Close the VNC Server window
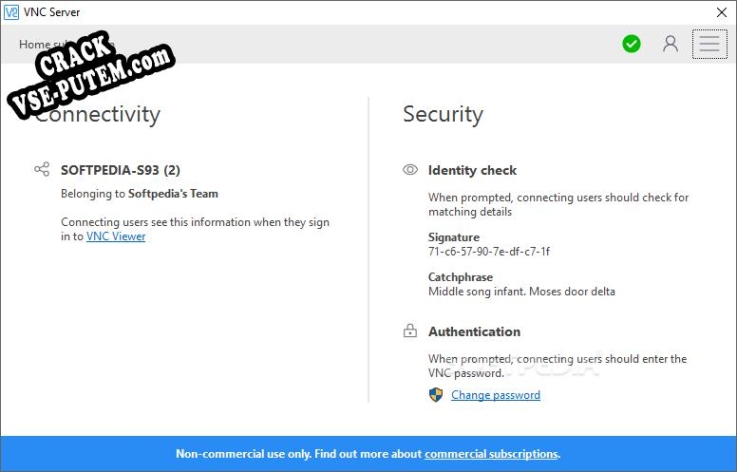737x472 pixels. coord(722,12)
